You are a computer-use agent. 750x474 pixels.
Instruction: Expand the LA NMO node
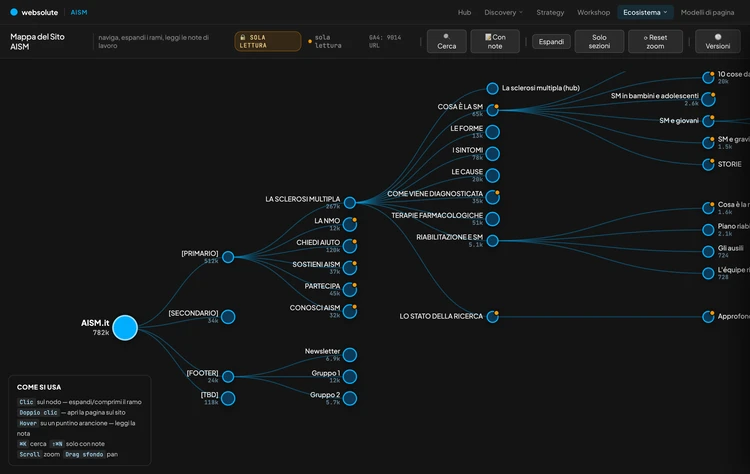tap(350, 224)
